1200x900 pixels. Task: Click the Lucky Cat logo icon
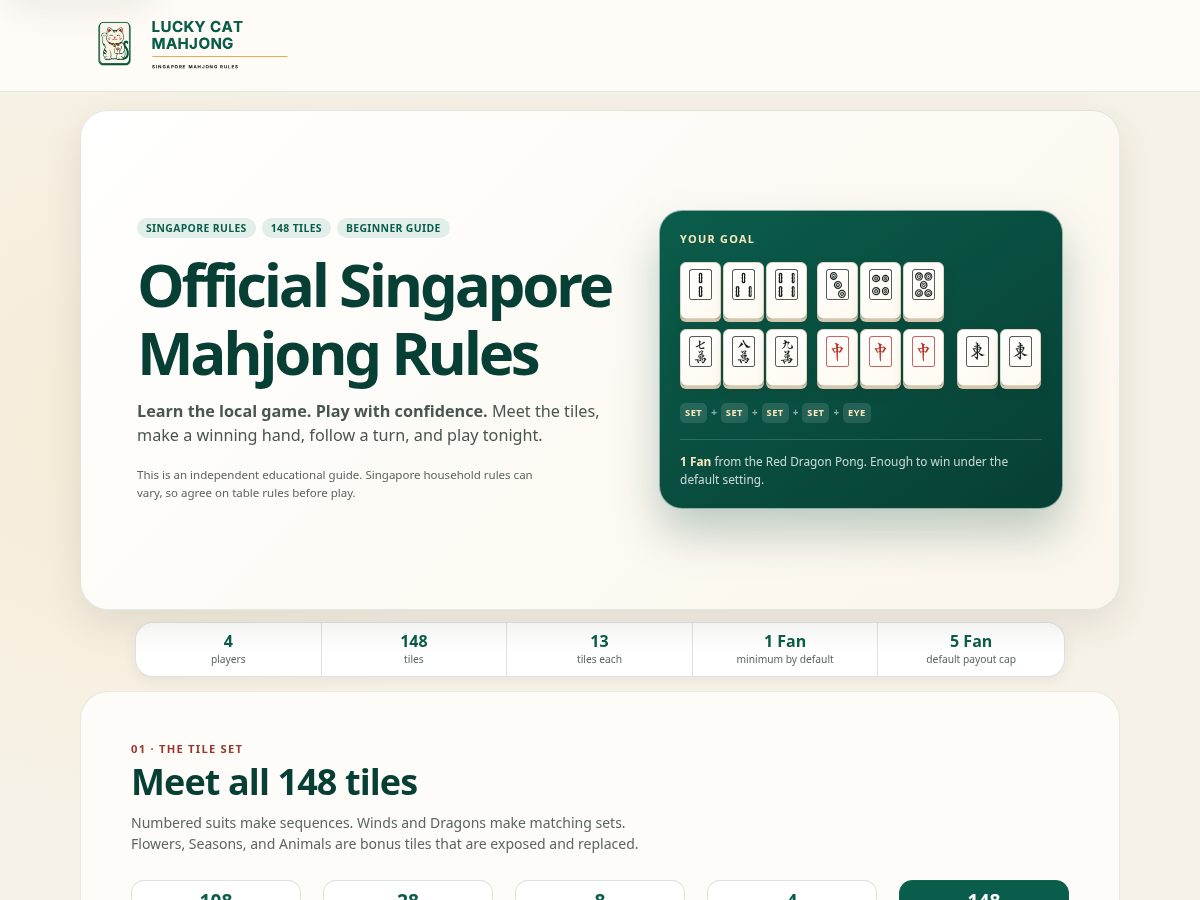(115, 44)
